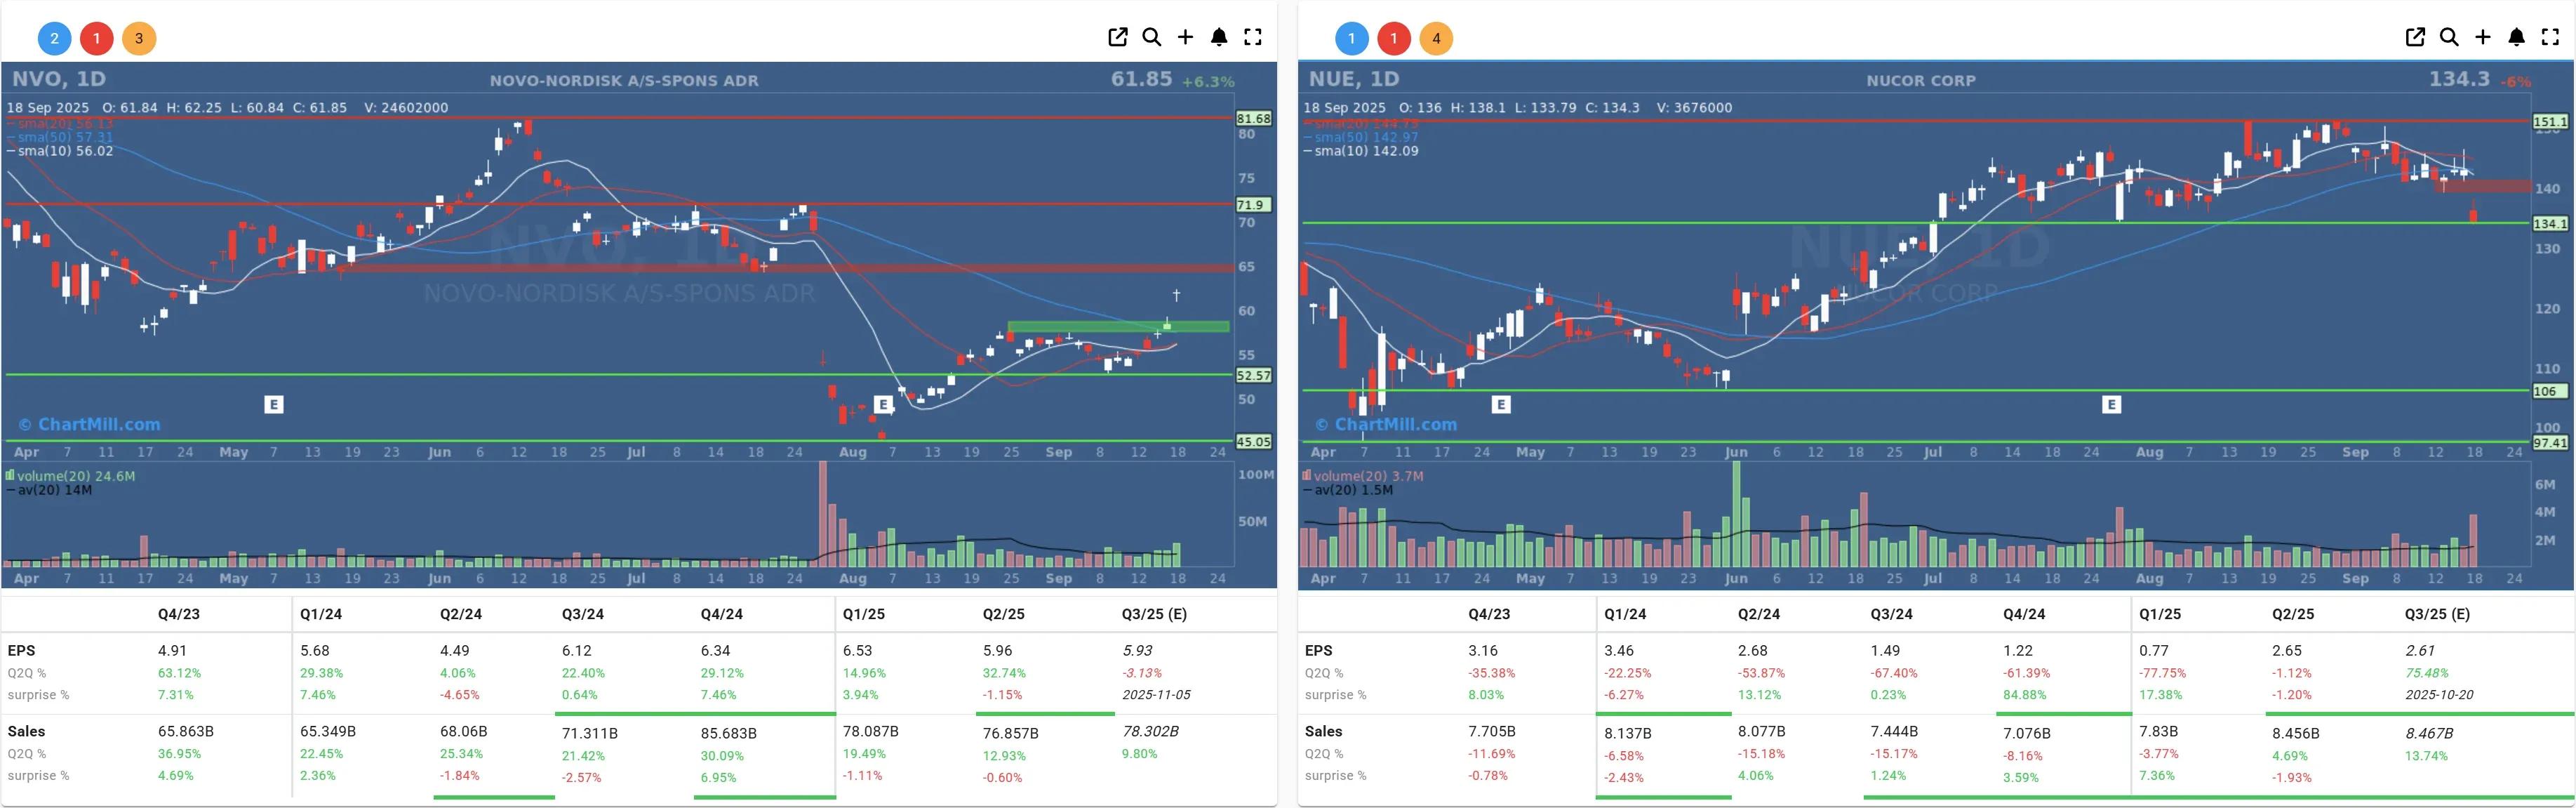Image resolution: width=2576 pixels, height=808 pixels.
Task: Click the search magnifier on NUE card
Action: [2449, 37]
